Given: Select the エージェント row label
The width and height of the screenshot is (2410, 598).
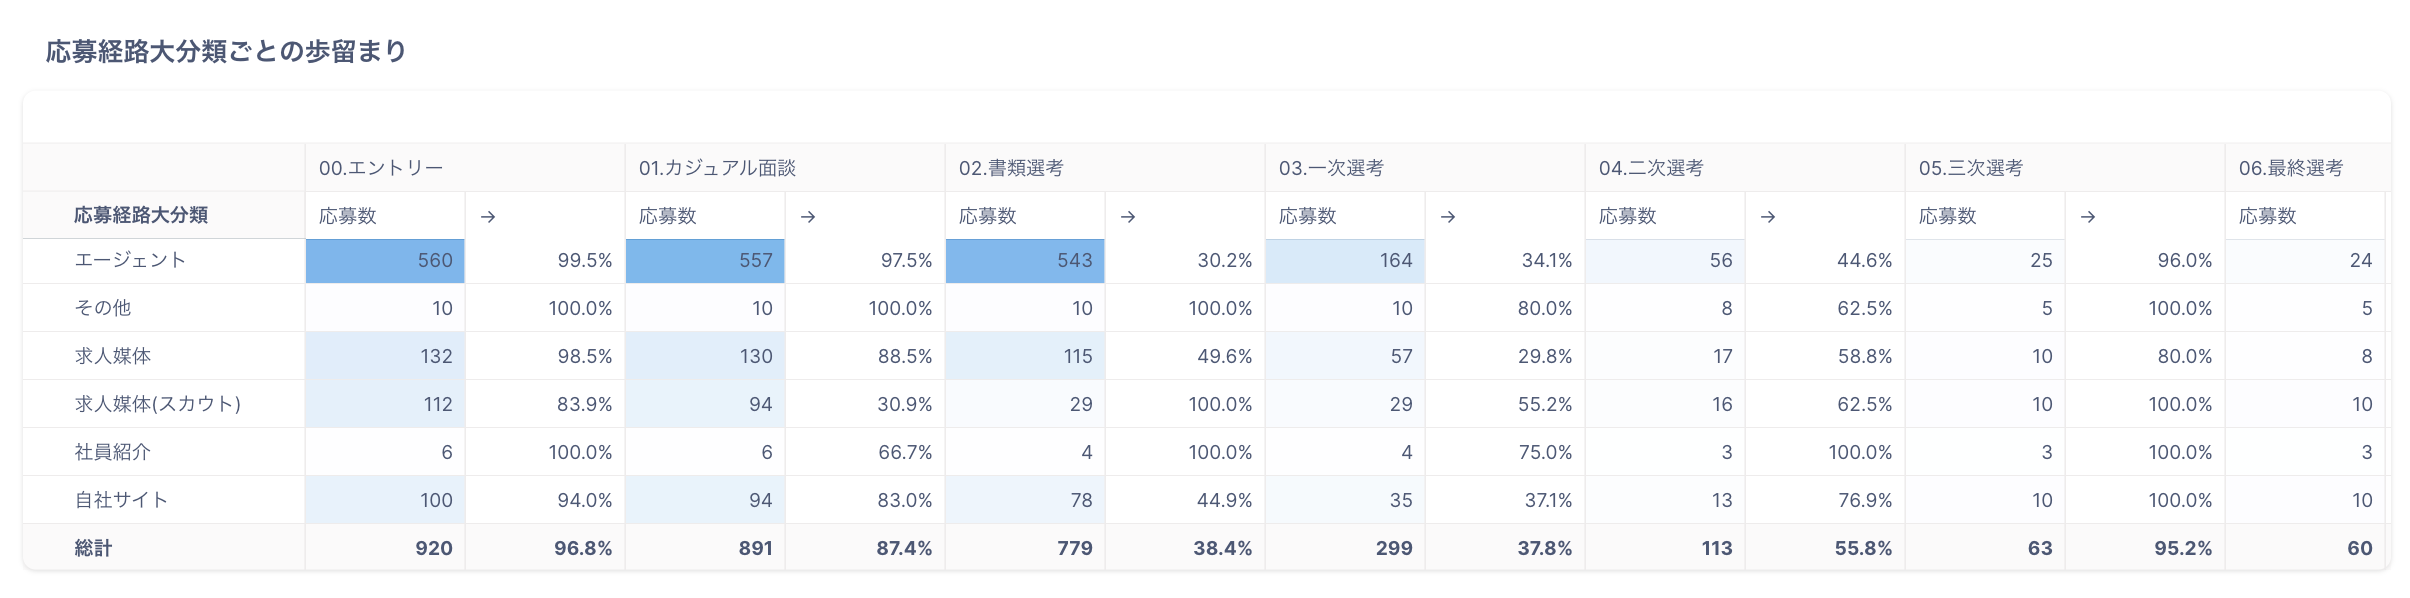Looking at the screenshot, I should click(130, 260).
